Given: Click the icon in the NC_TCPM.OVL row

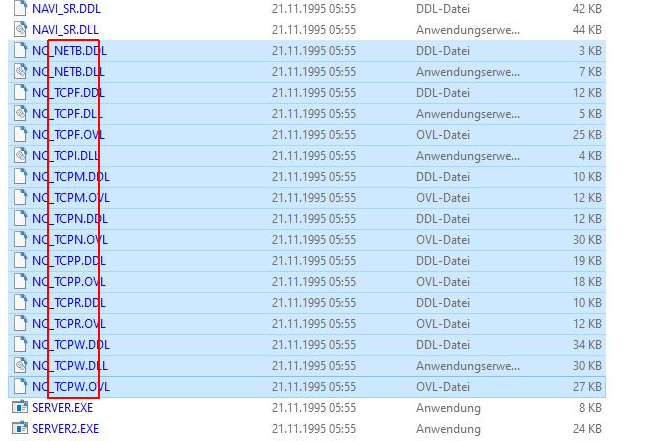Looking at the screenshot, I should [x=20, y=198].
